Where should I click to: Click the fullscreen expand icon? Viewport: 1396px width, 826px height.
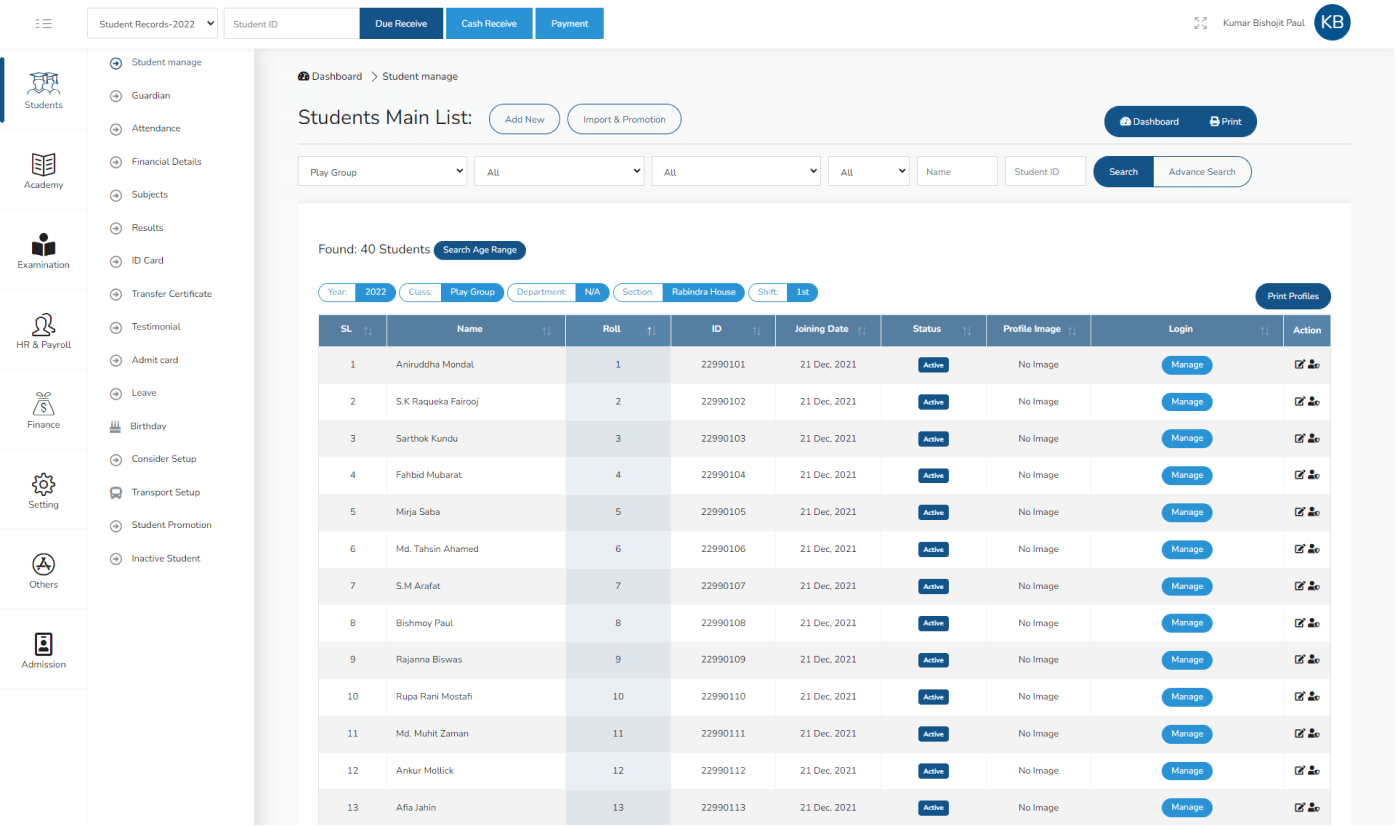click(1201, 23)
